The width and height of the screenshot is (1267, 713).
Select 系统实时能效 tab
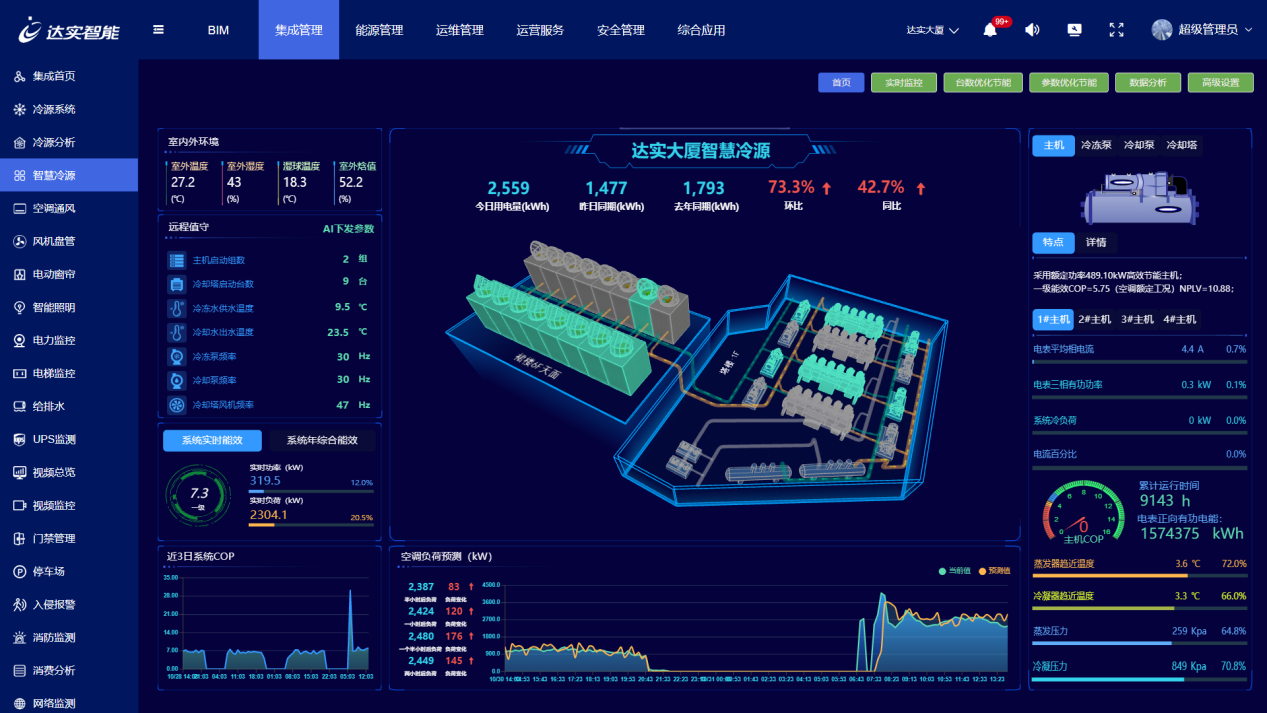(x=212, y=440)
